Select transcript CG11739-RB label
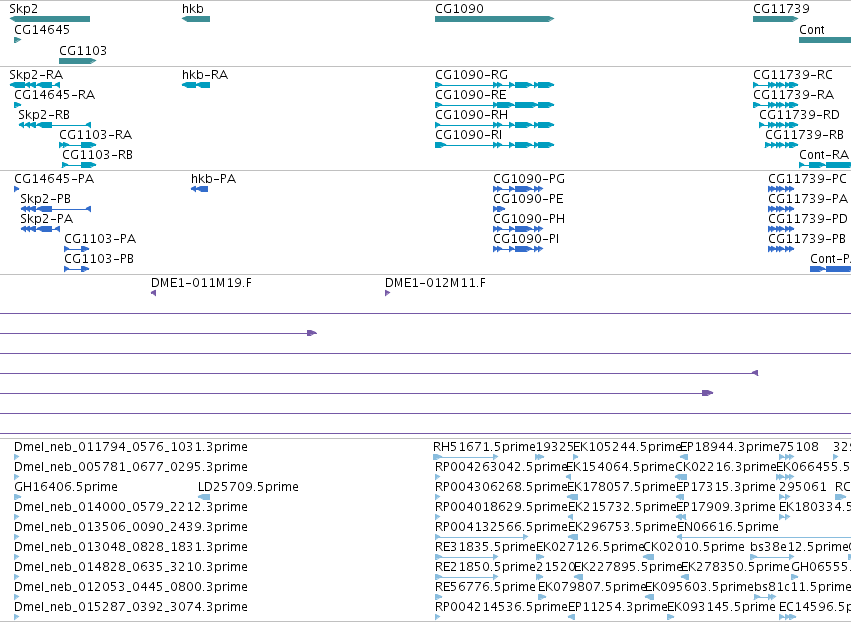 coord(804,135)
